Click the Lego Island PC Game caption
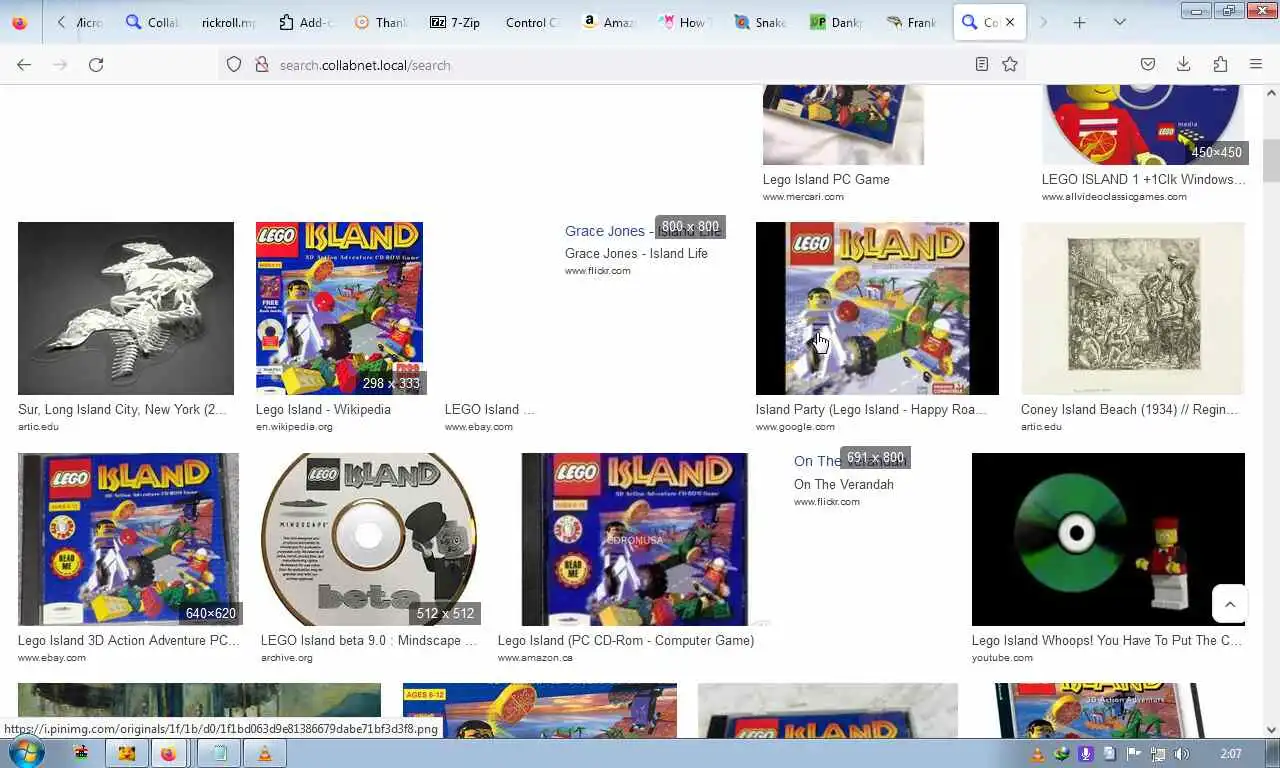Viewport: 1280px width, 768px height. 826,179
